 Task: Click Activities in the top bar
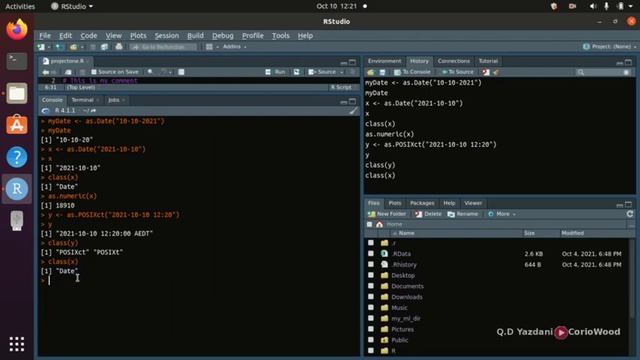click(20, 6)
